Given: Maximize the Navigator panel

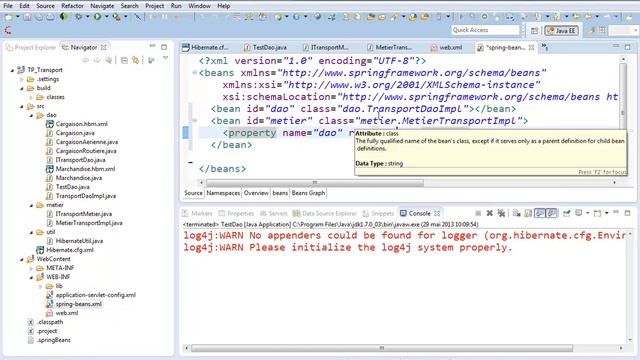Looking at the screenshot, I should 164,47.
